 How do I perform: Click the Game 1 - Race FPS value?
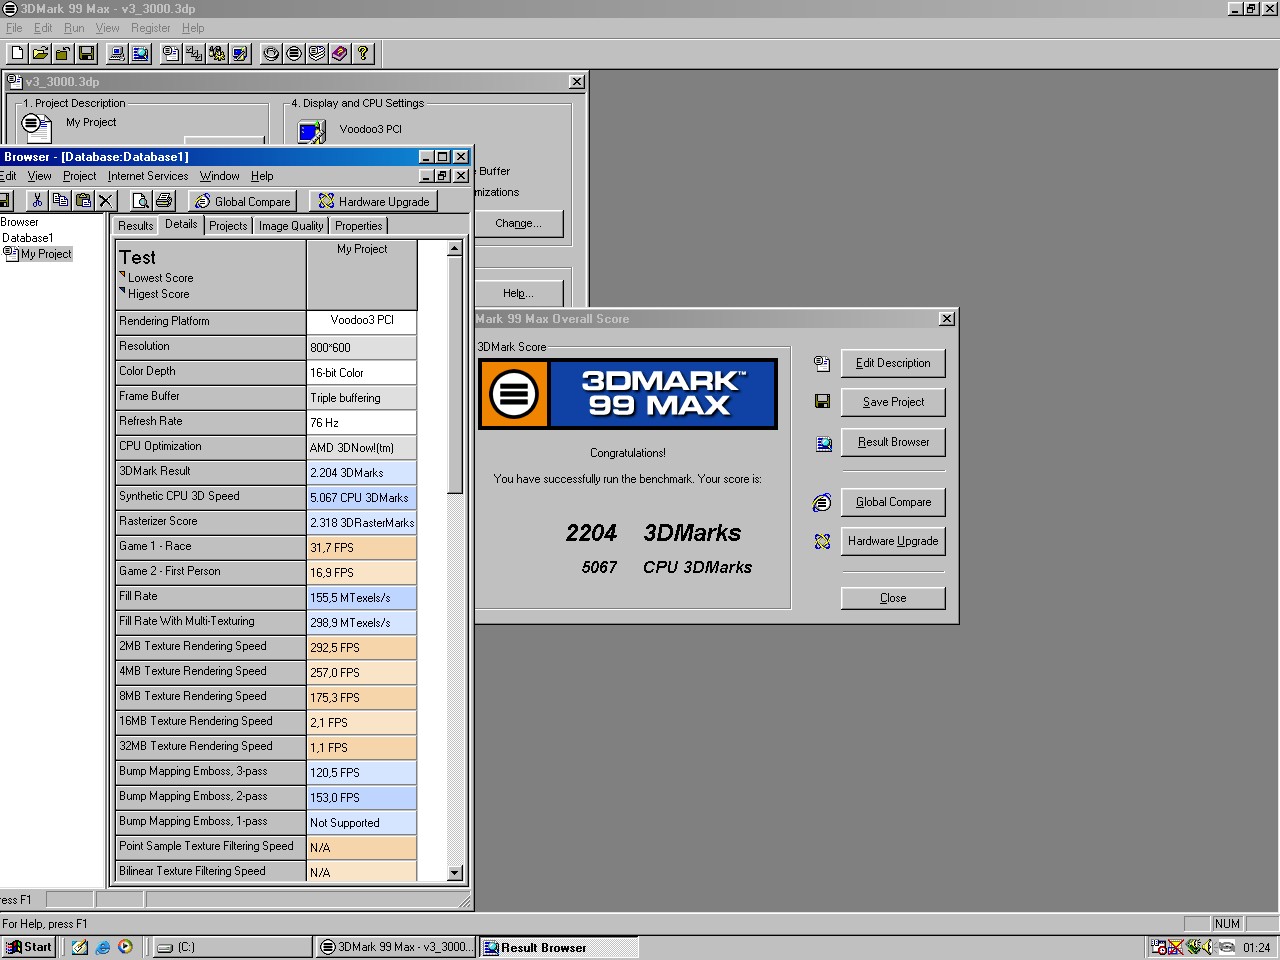pyautogui.click(x=361, y=547)
